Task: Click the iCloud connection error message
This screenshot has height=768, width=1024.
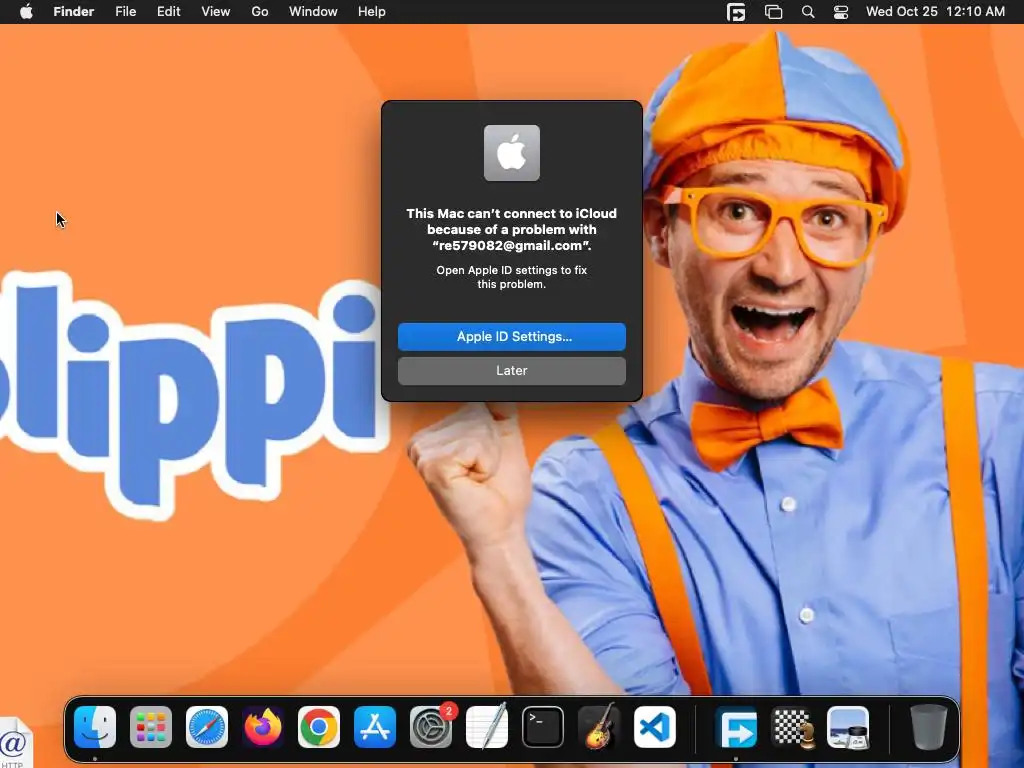Action: pyautogui.click(x=512, y=229)
